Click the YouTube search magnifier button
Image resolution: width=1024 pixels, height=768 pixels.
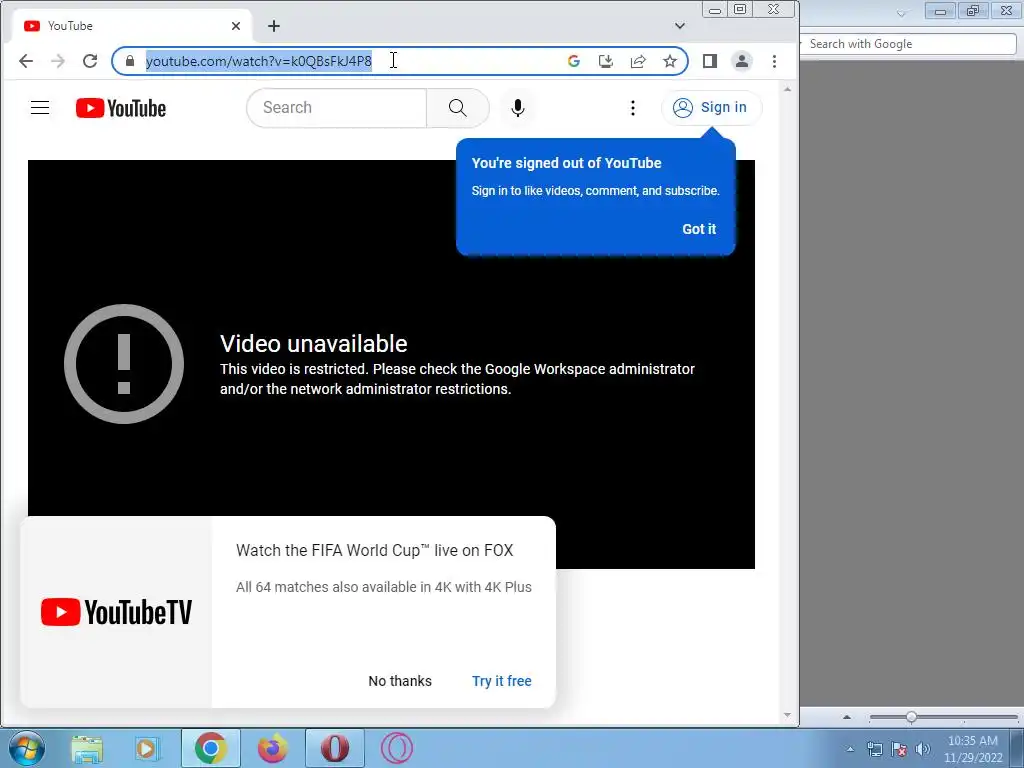pos(458,108)
